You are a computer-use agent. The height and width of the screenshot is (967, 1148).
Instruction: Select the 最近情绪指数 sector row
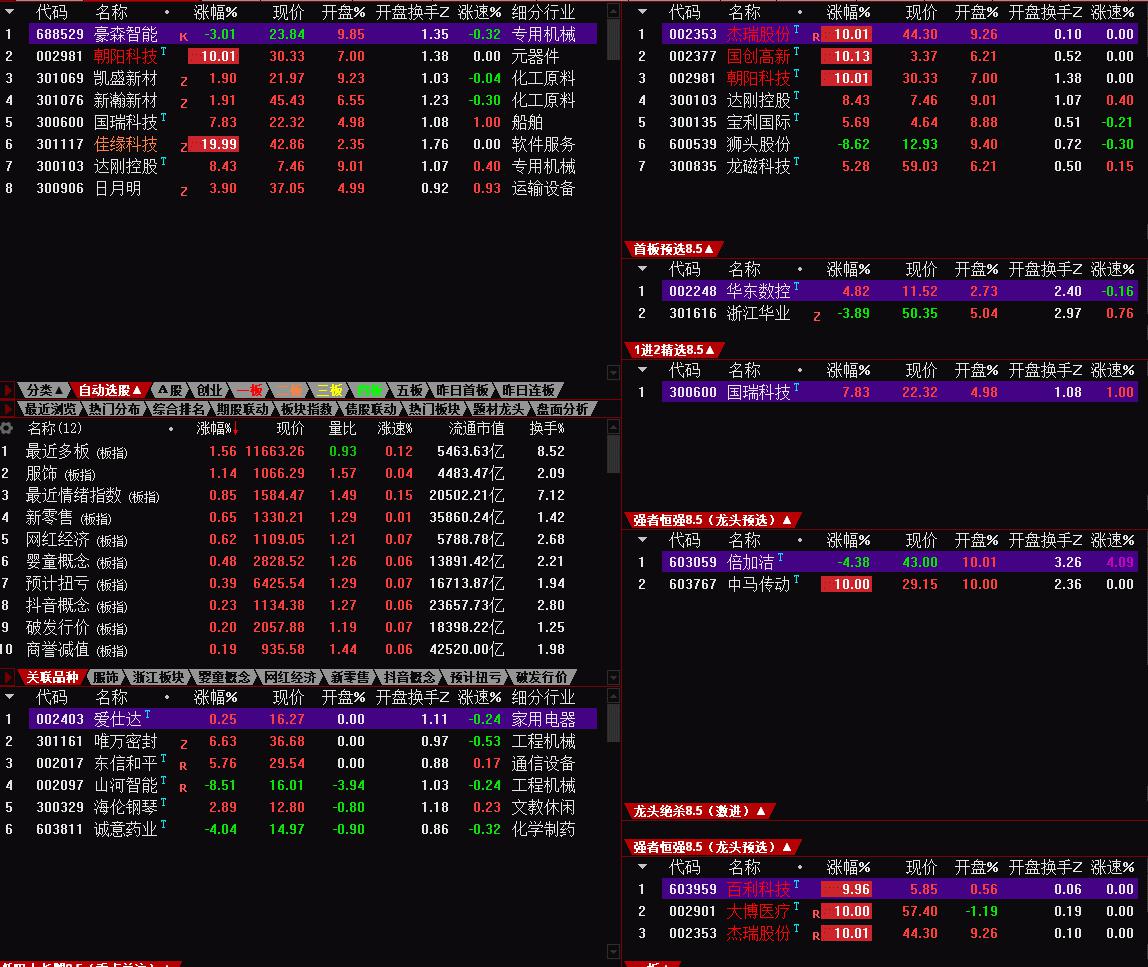tap(300, 496)
